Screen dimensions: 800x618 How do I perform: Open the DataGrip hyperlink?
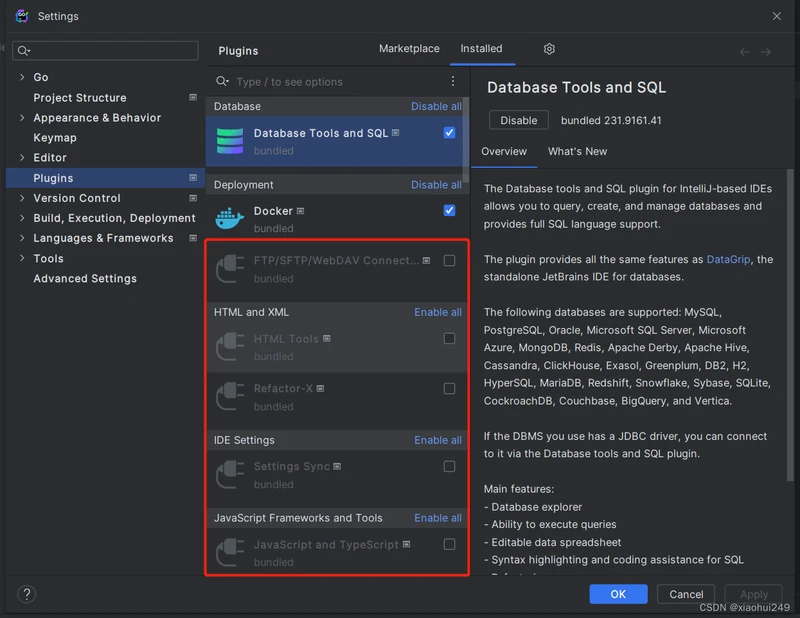tap(728, 260)
